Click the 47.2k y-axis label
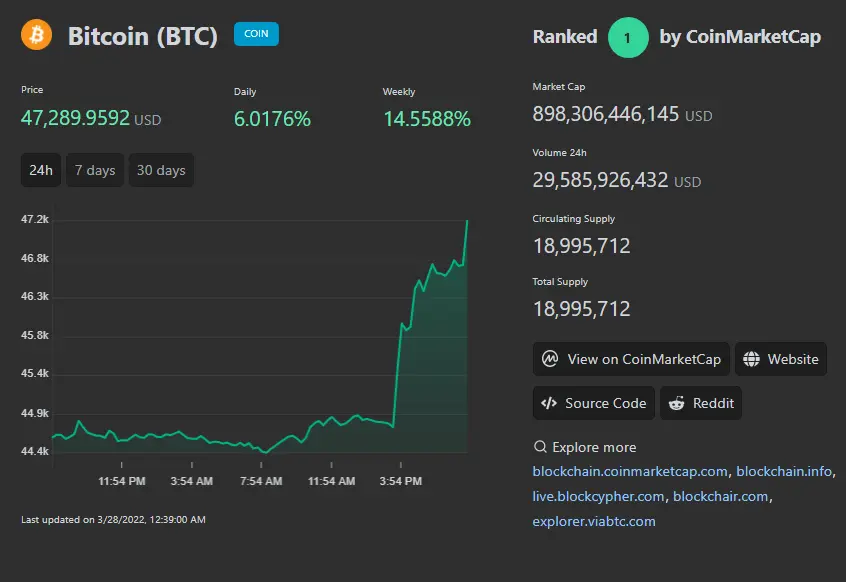This screenshot has width=846, height=582. [x=35, y=219]
